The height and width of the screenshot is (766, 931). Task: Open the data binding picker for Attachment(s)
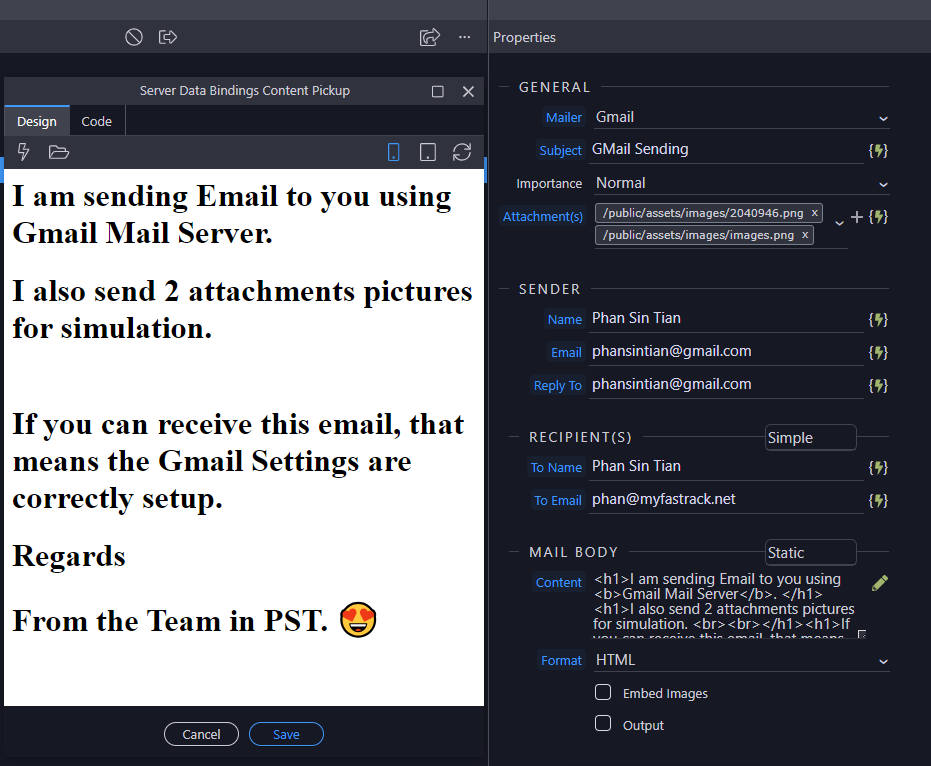pyautogui.click(x=878, y=217)
